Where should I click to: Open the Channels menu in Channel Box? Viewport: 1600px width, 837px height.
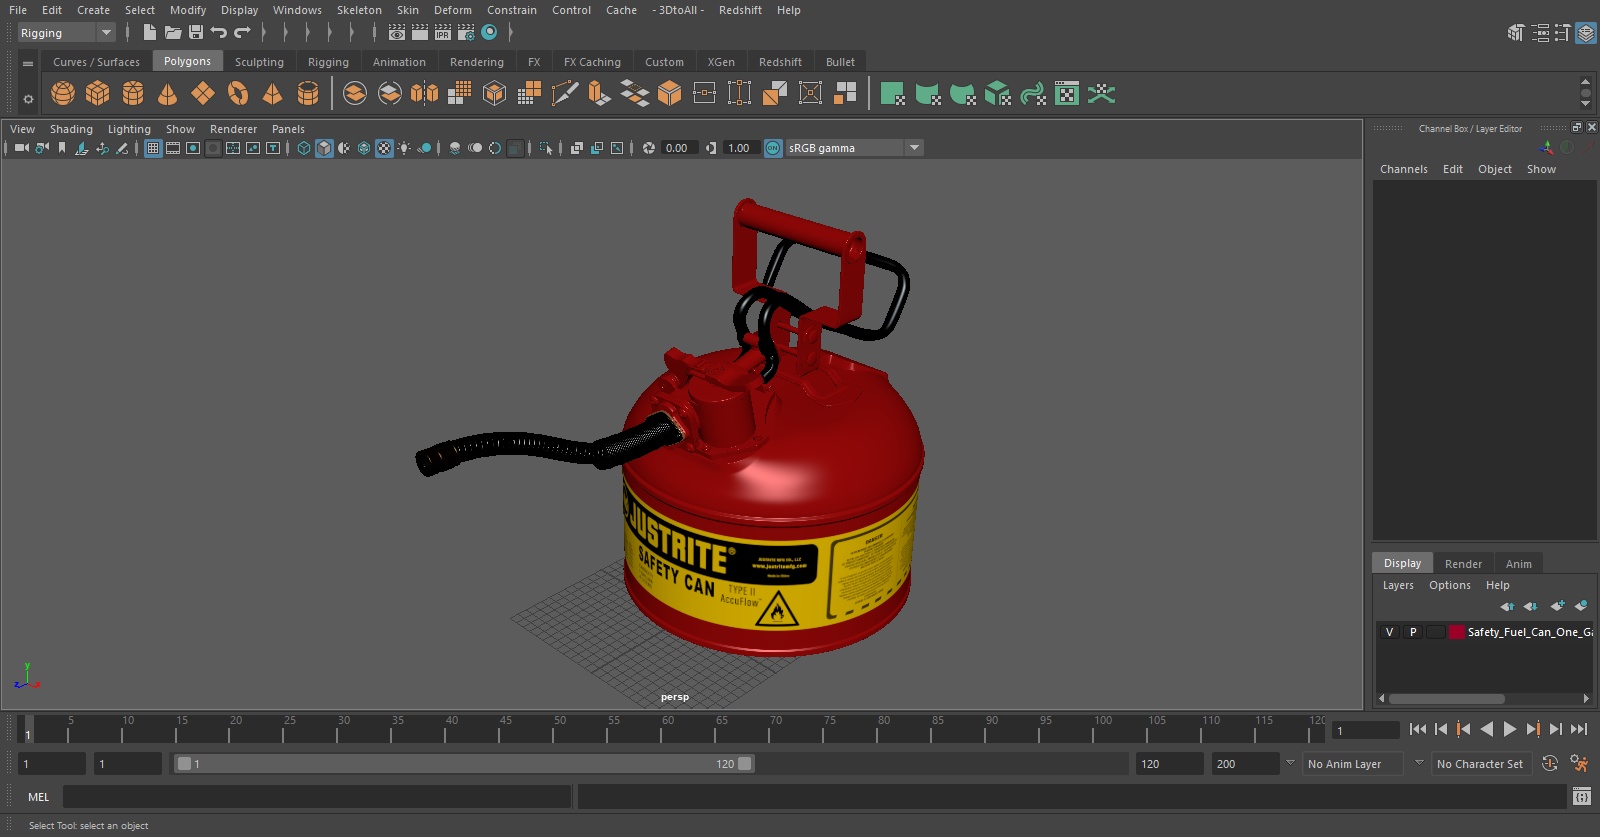click(x=1404, y=169)
